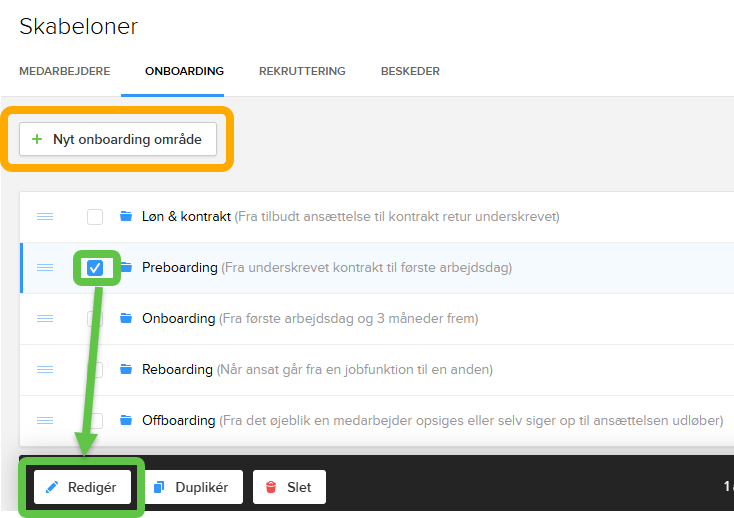734x518 pixels.
Task: Open the Offboarding area name
Action: click(178, 421)
